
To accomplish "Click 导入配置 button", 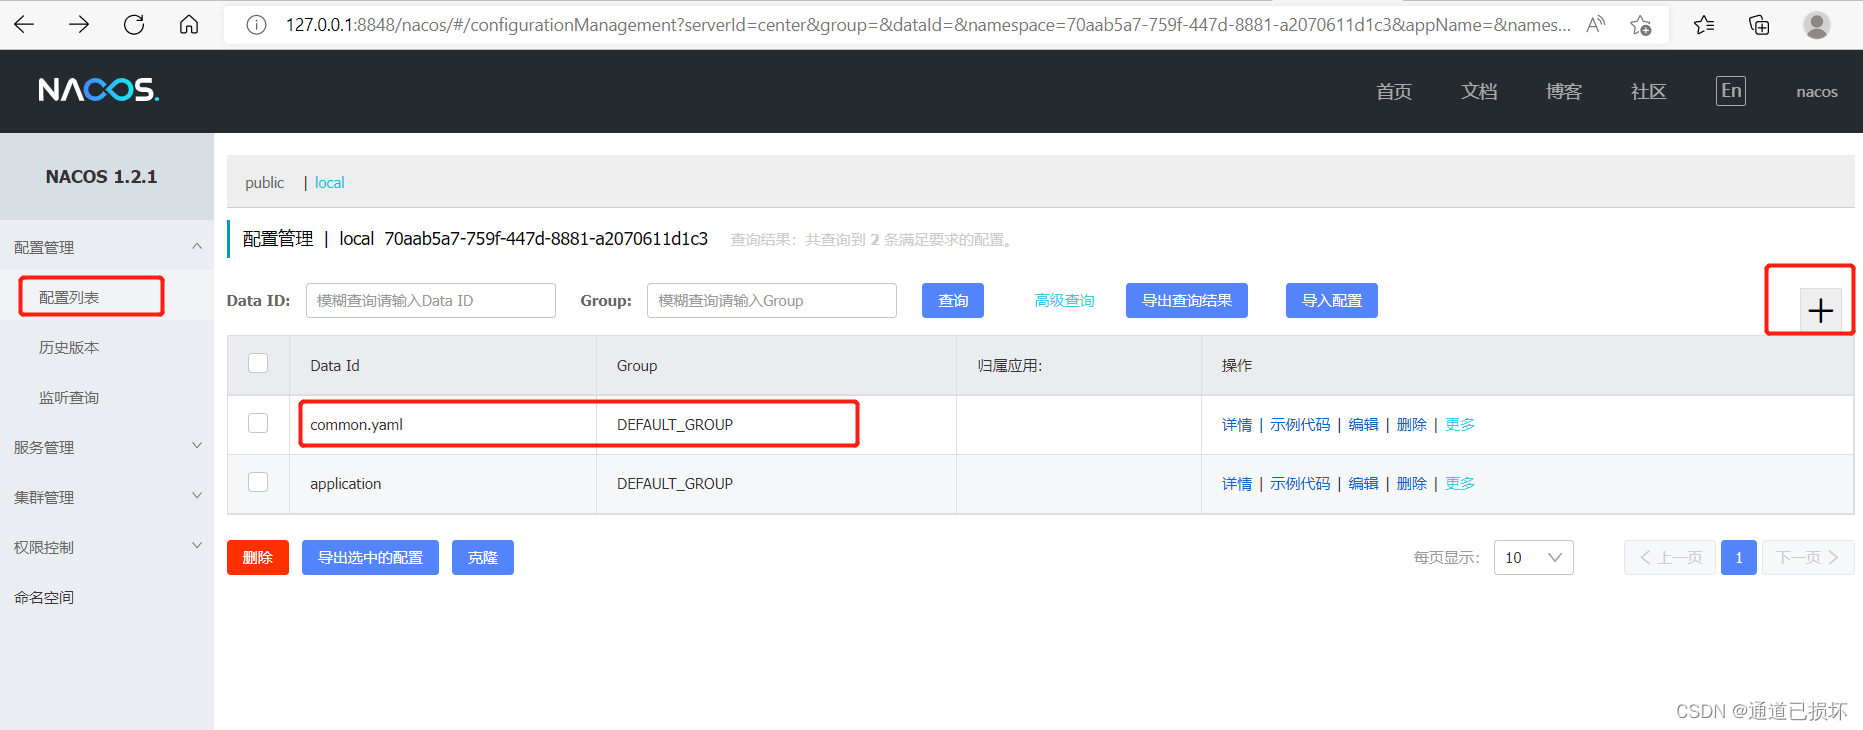I will (1332, 300).
